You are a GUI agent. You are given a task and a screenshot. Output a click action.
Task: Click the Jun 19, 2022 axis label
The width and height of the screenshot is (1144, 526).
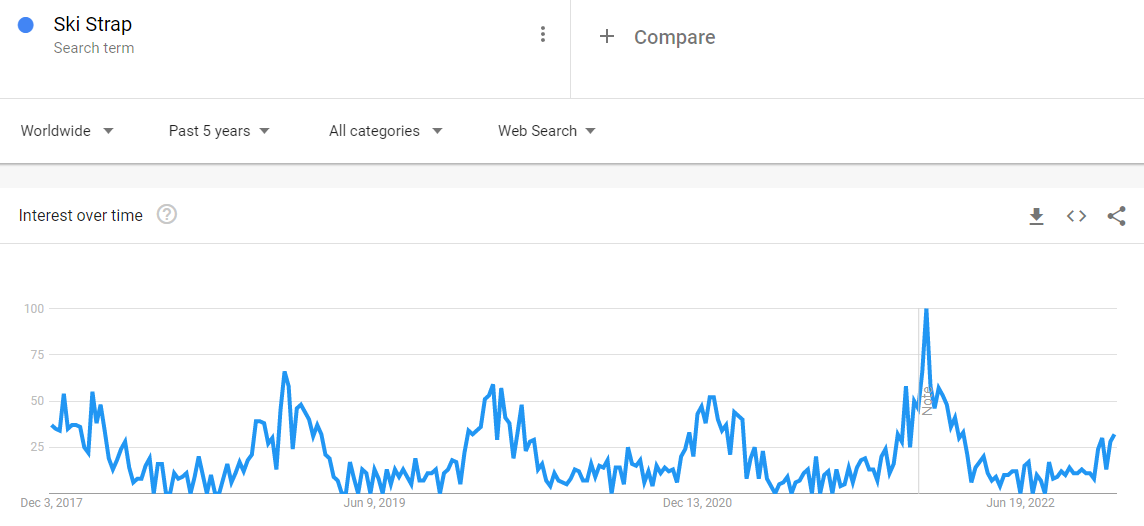(x=1021, y=502)
